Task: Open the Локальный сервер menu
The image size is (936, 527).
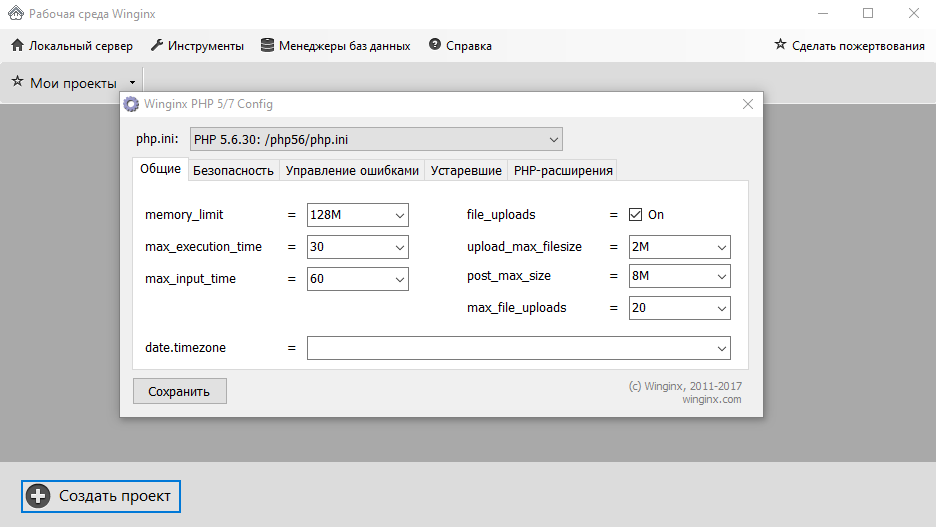Action: (x=72, y=46)
